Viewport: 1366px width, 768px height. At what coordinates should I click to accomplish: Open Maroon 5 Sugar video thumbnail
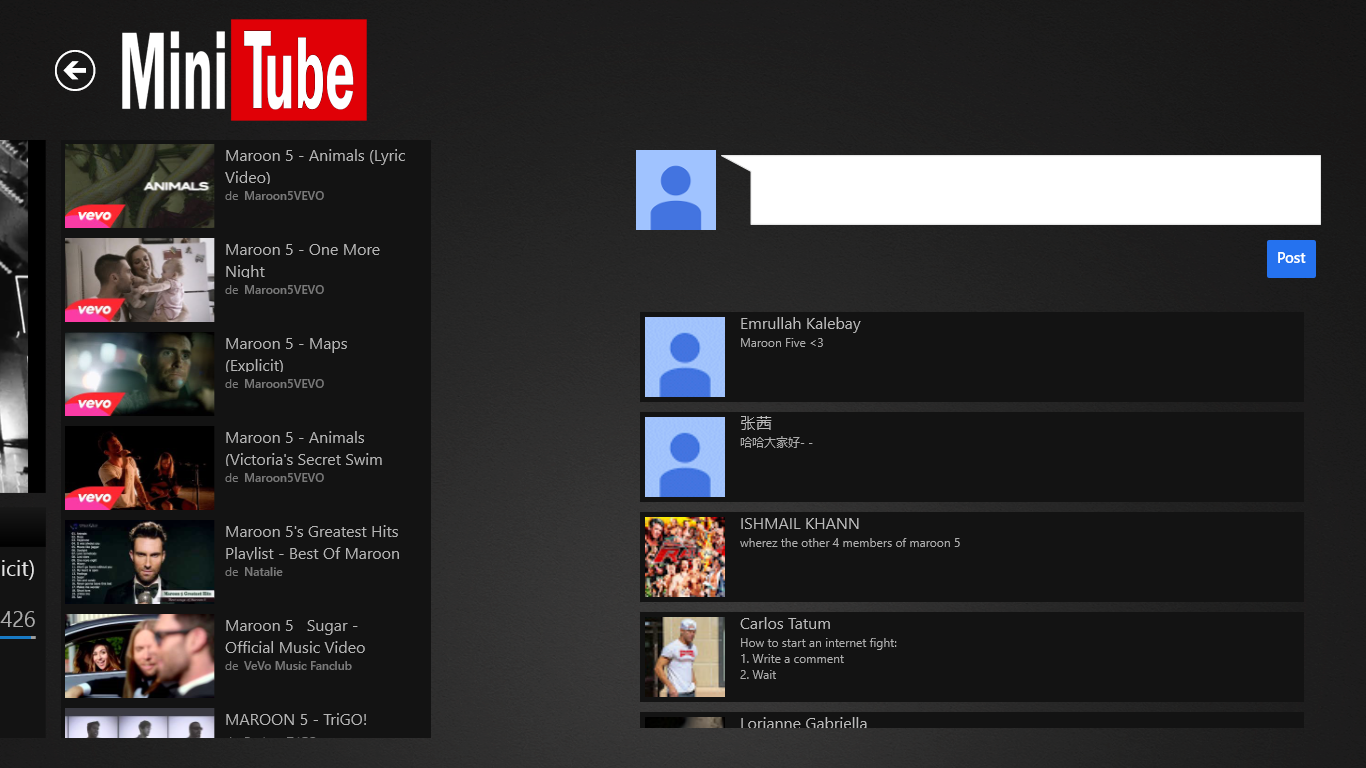click(140, 656)
